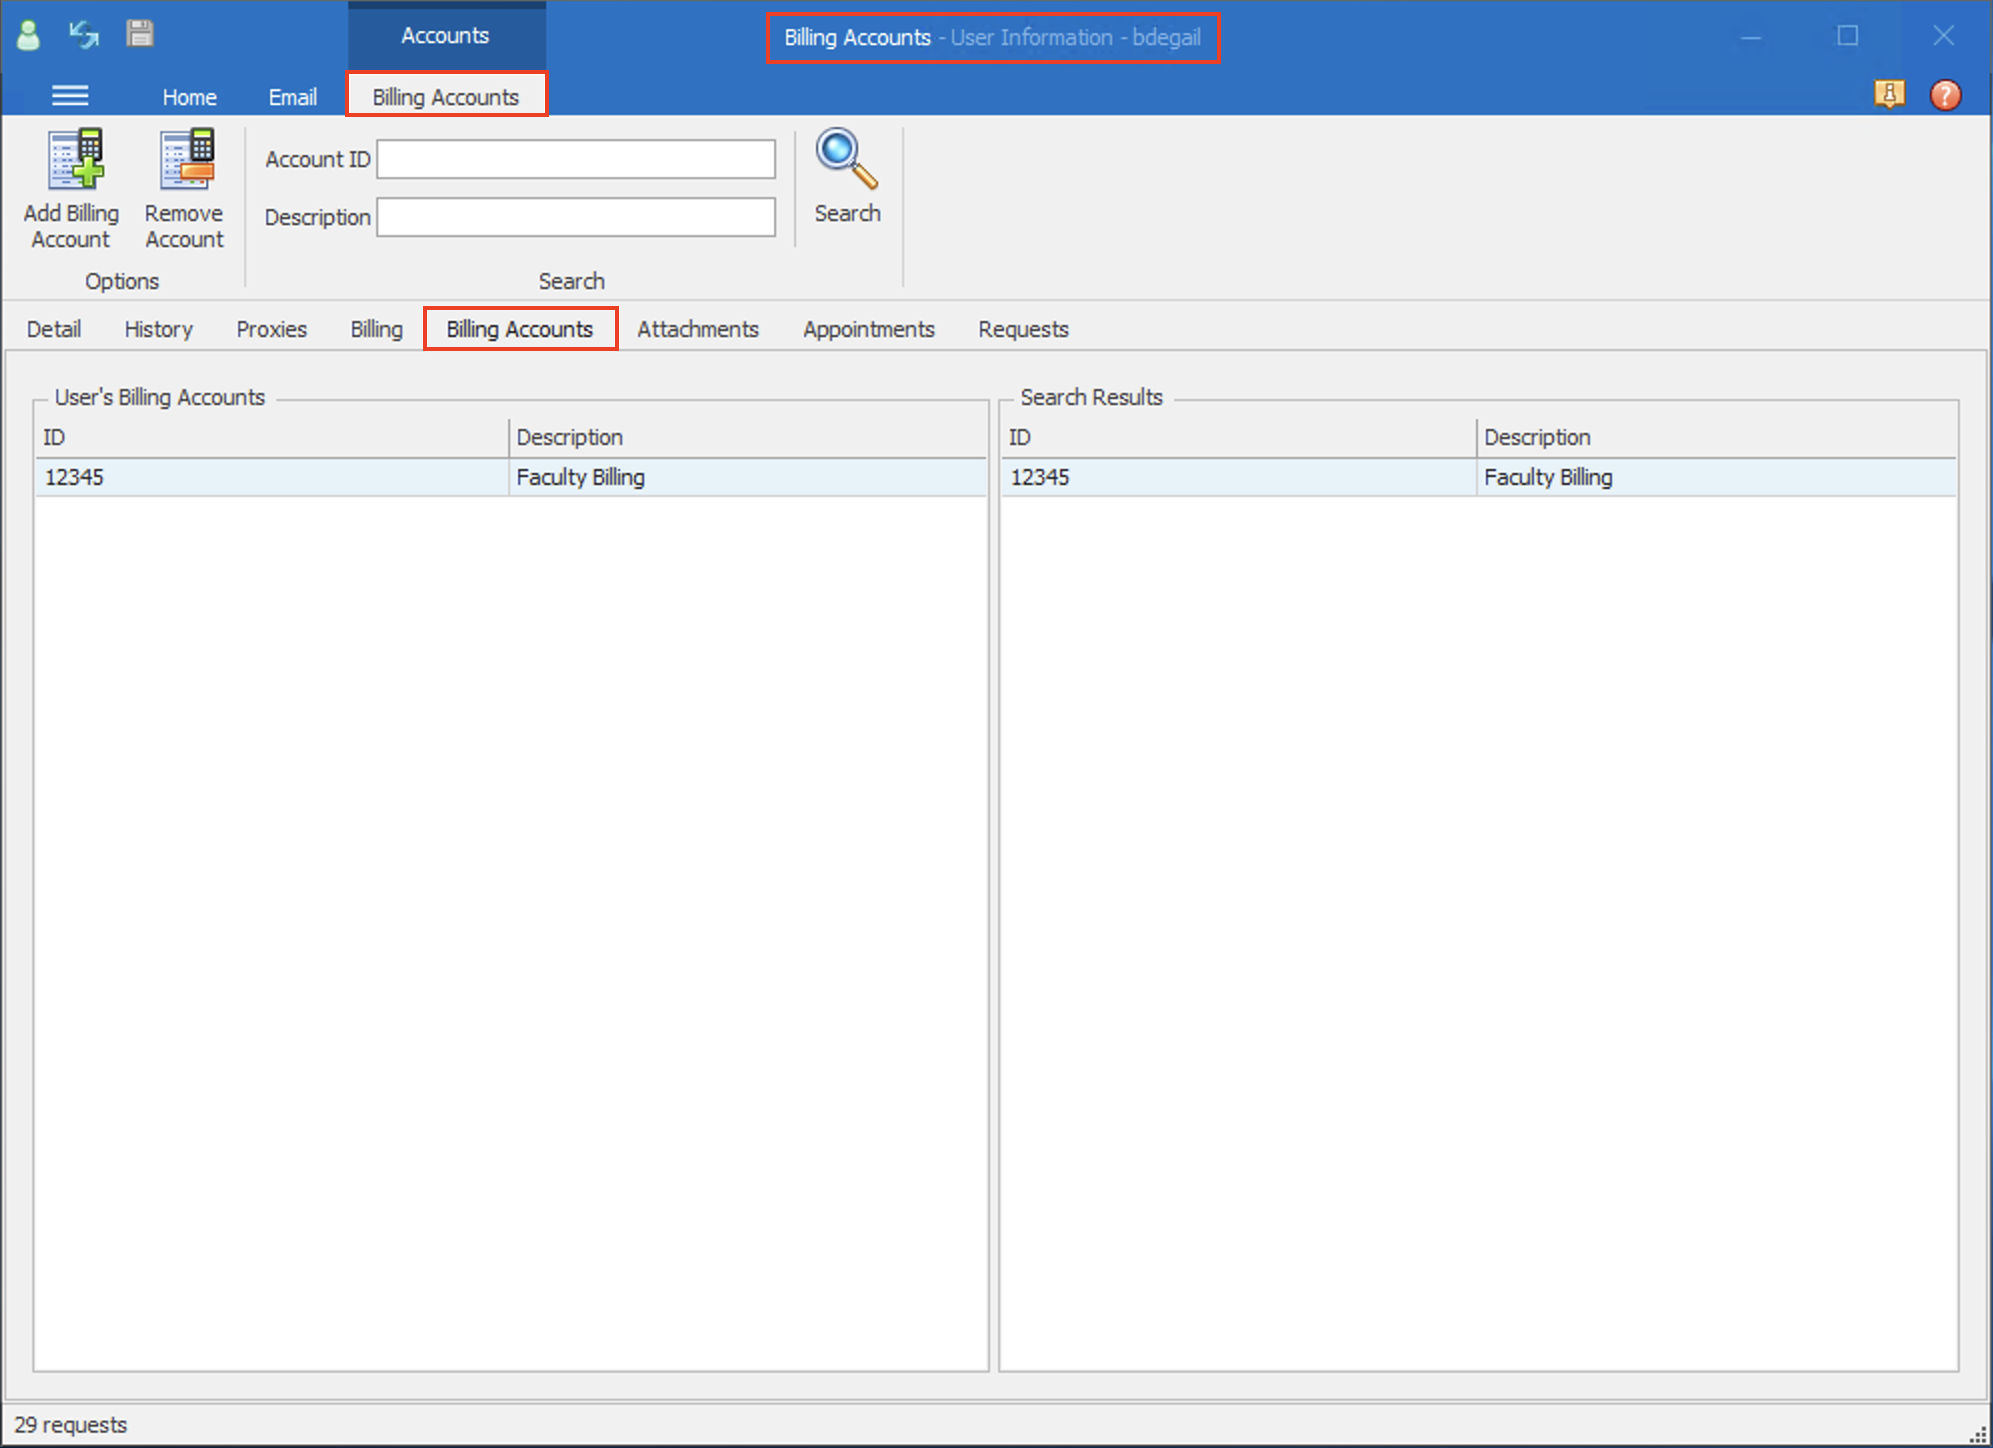Click the user profile icon in title bar
1993x1448 pixels.
[x=28, y=36]
